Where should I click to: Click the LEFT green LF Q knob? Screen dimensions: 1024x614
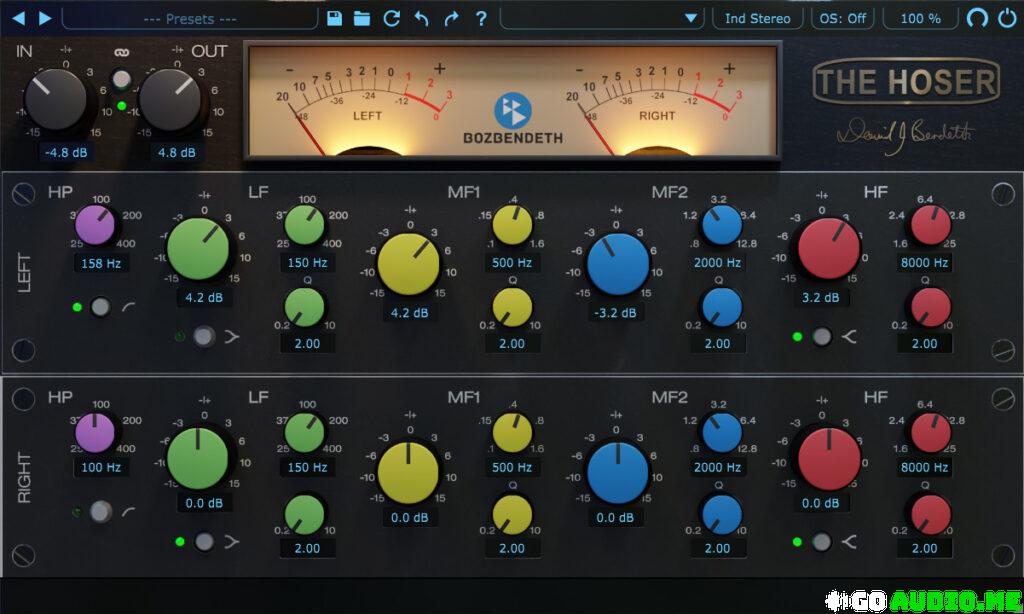[304, 306]
